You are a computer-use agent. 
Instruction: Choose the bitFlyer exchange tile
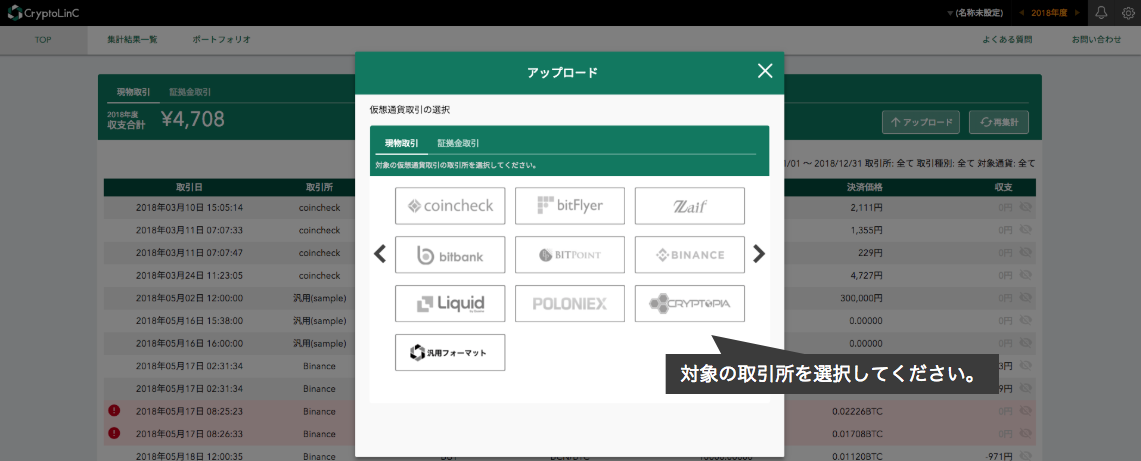coord(570,206)
